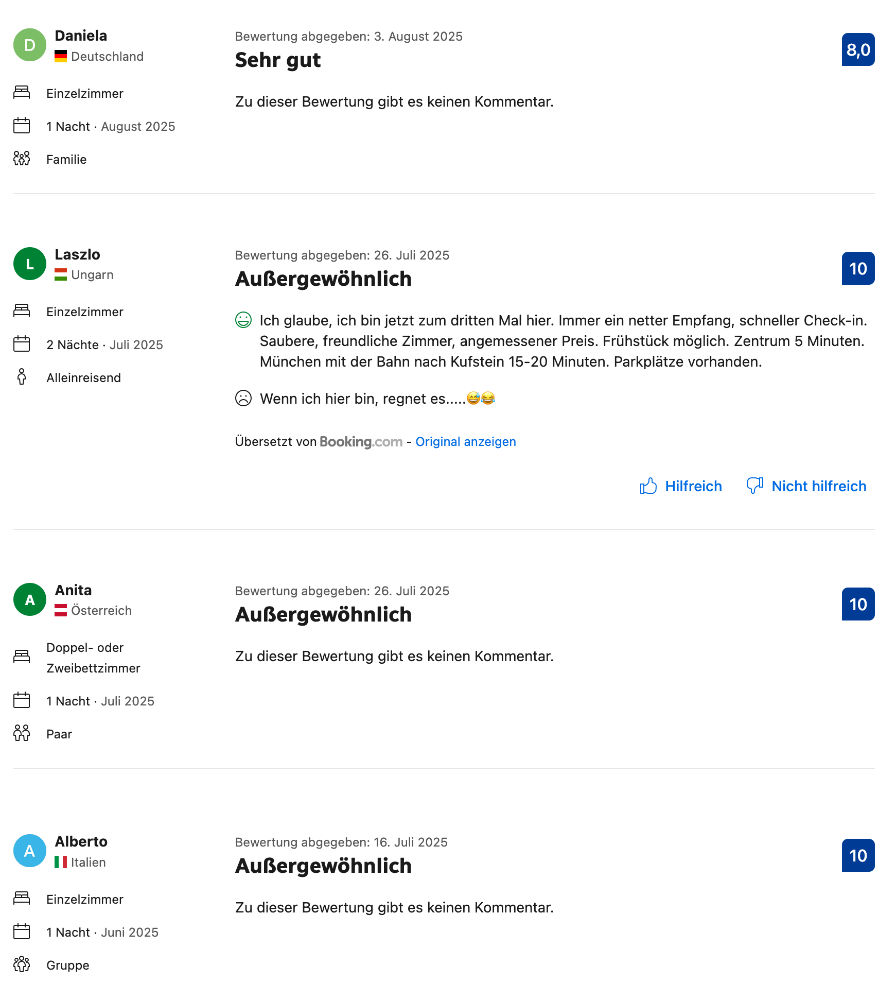Click the Außergewöhnlich title of Anita's review

coord(323,615)
